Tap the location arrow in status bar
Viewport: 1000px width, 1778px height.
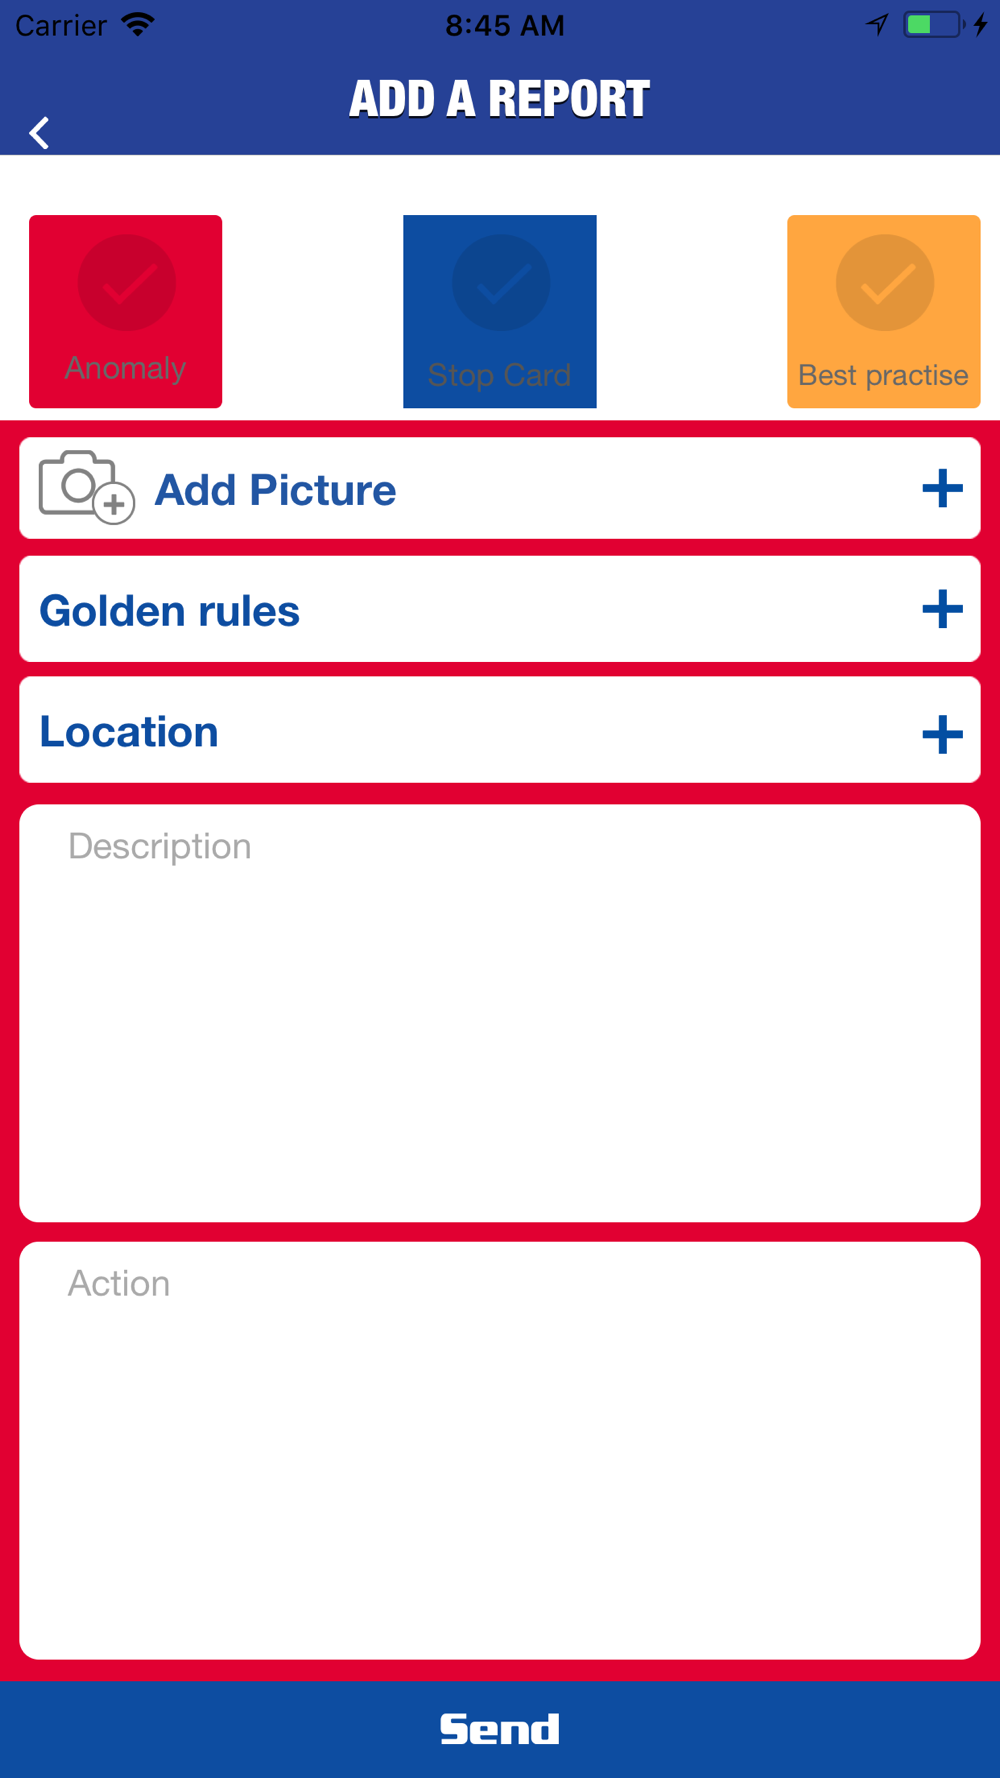pyautogui.click(x=877, y=25)
